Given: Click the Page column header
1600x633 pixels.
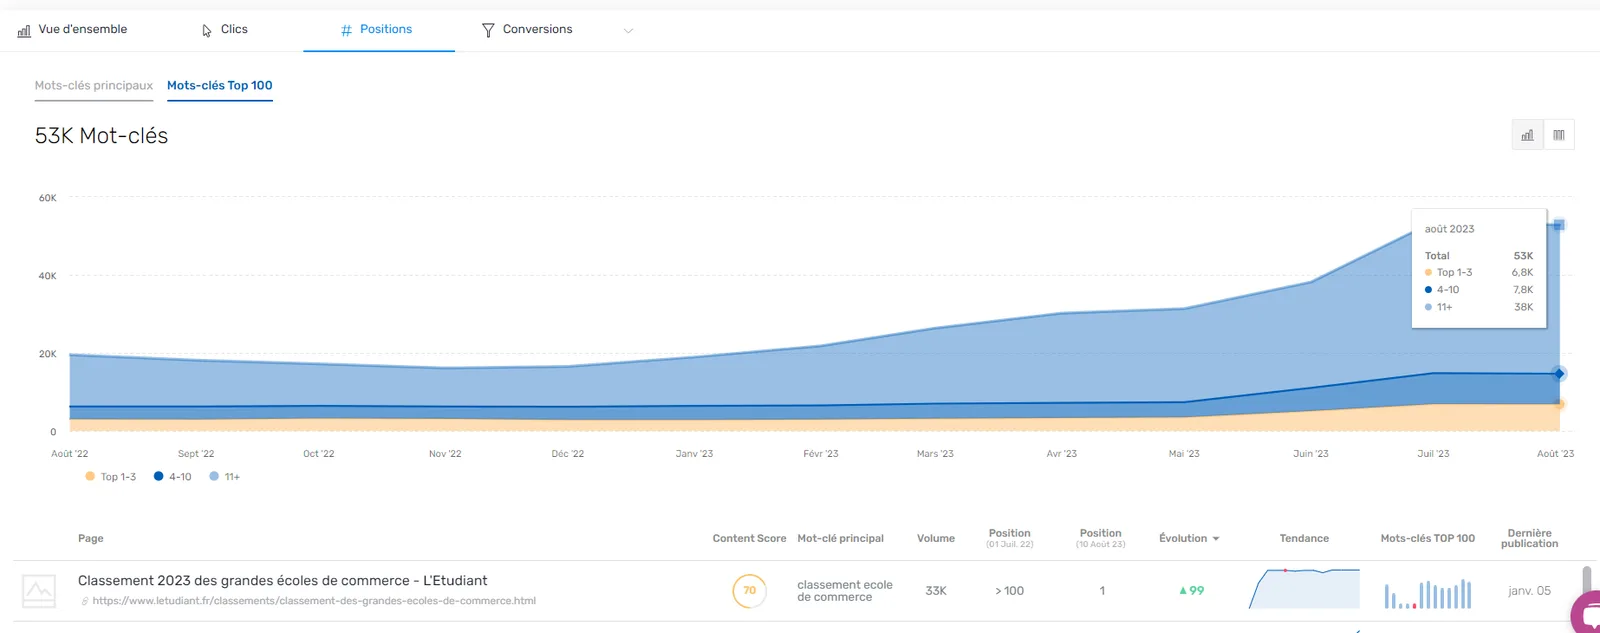Looking at the screenshot, I should coord(91,539).
